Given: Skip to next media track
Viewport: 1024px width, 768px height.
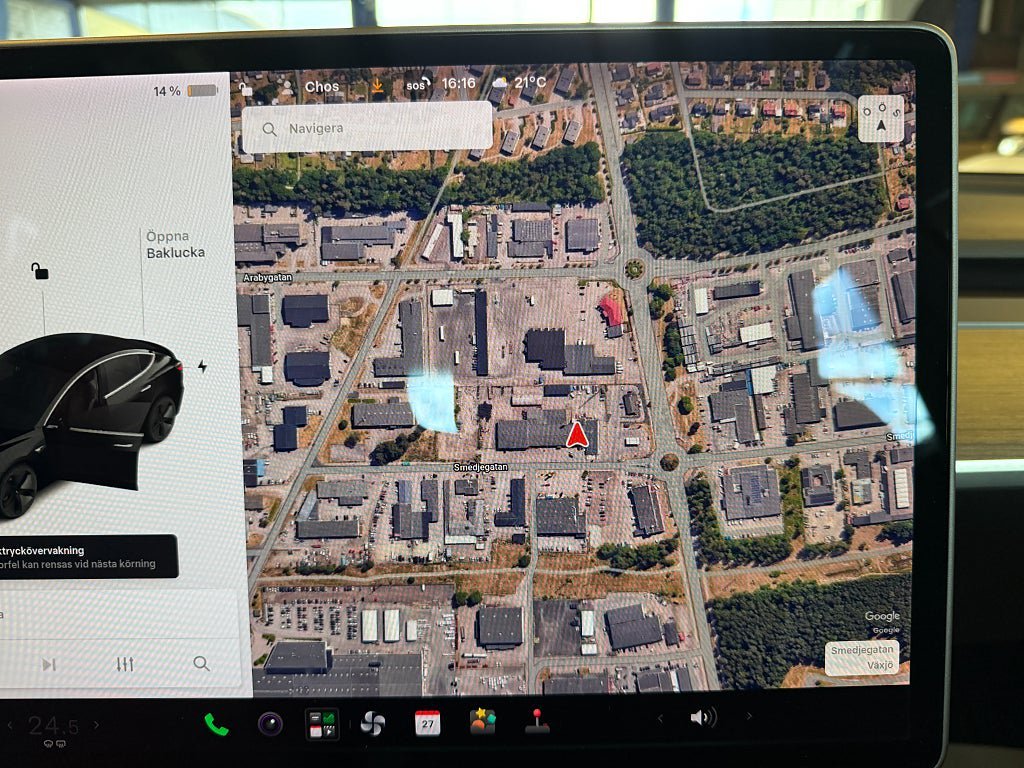Looking at the screenshot, I should pos(48,665).
